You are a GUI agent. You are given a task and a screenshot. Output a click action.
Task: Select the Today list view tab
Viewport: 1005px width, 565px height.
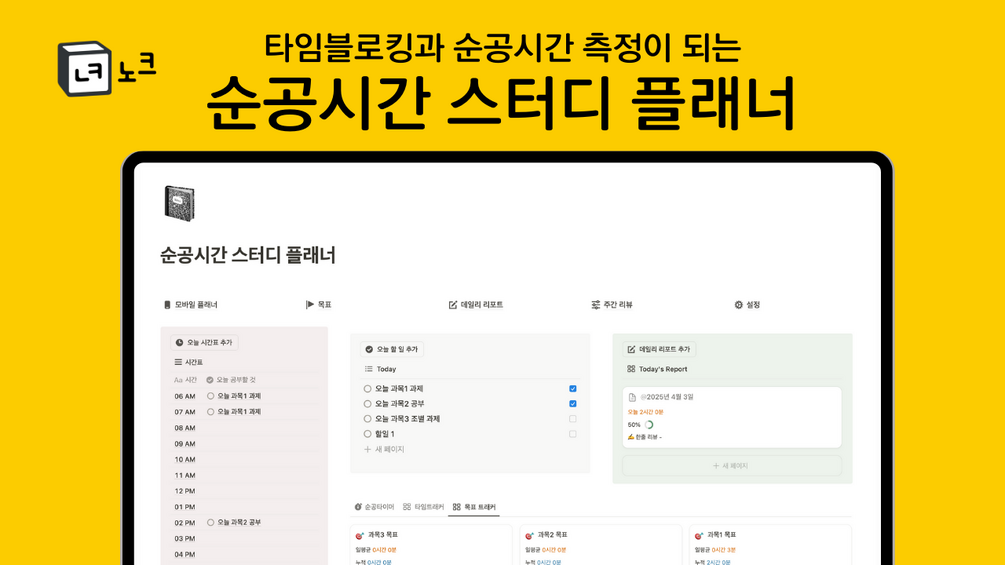pyautogui.click(x=381, y=369)
